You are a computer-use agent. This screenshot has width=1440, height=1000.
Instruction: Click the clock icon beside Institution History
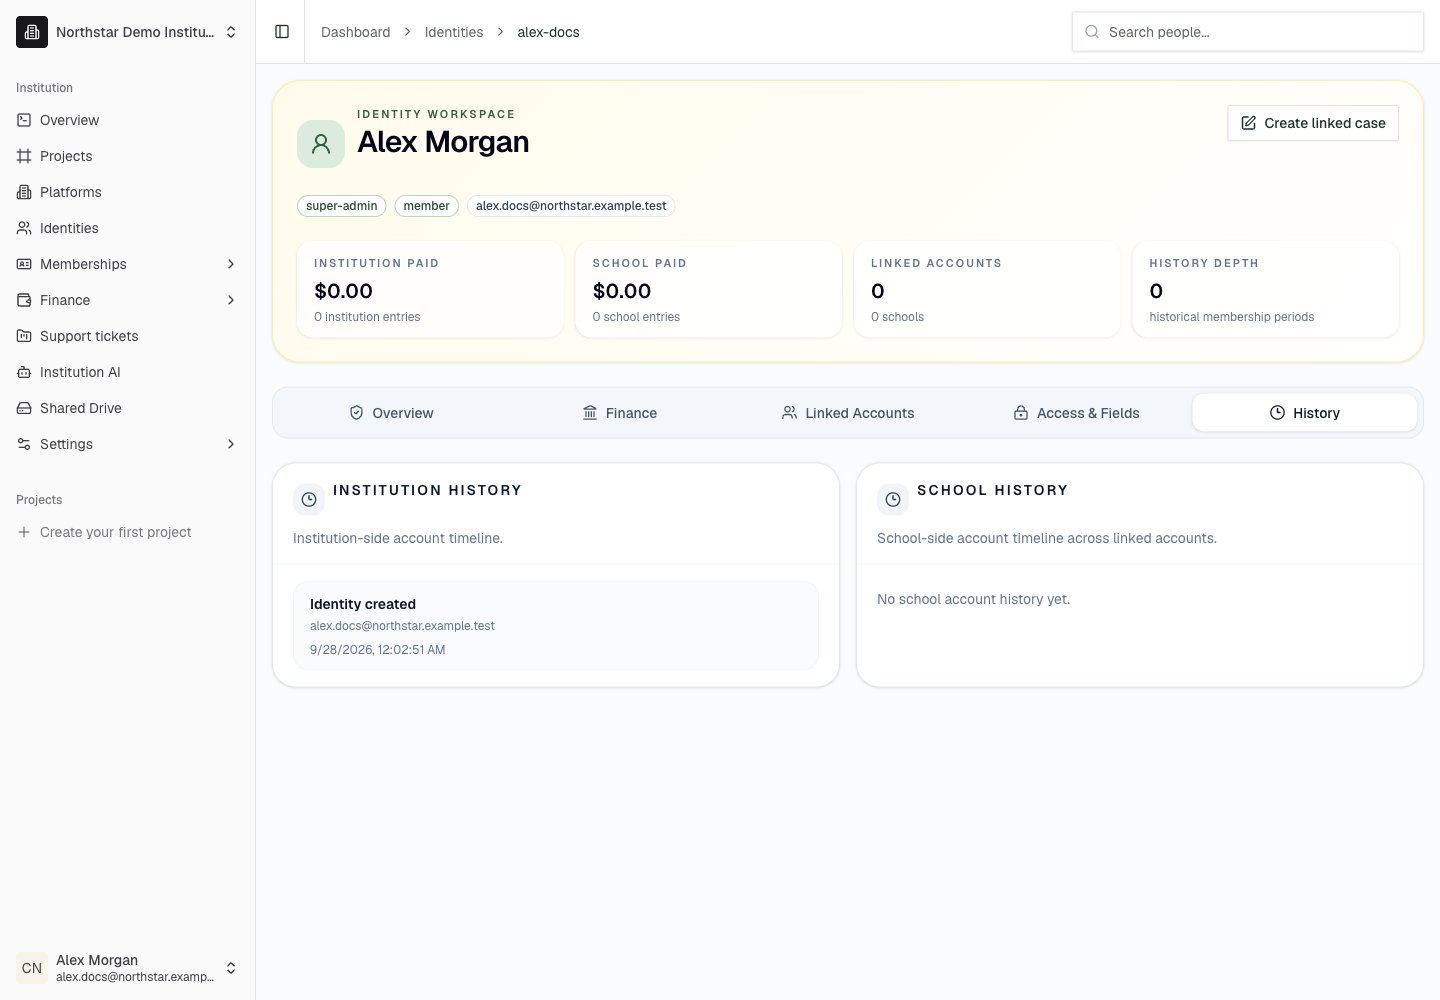(309, 499)
